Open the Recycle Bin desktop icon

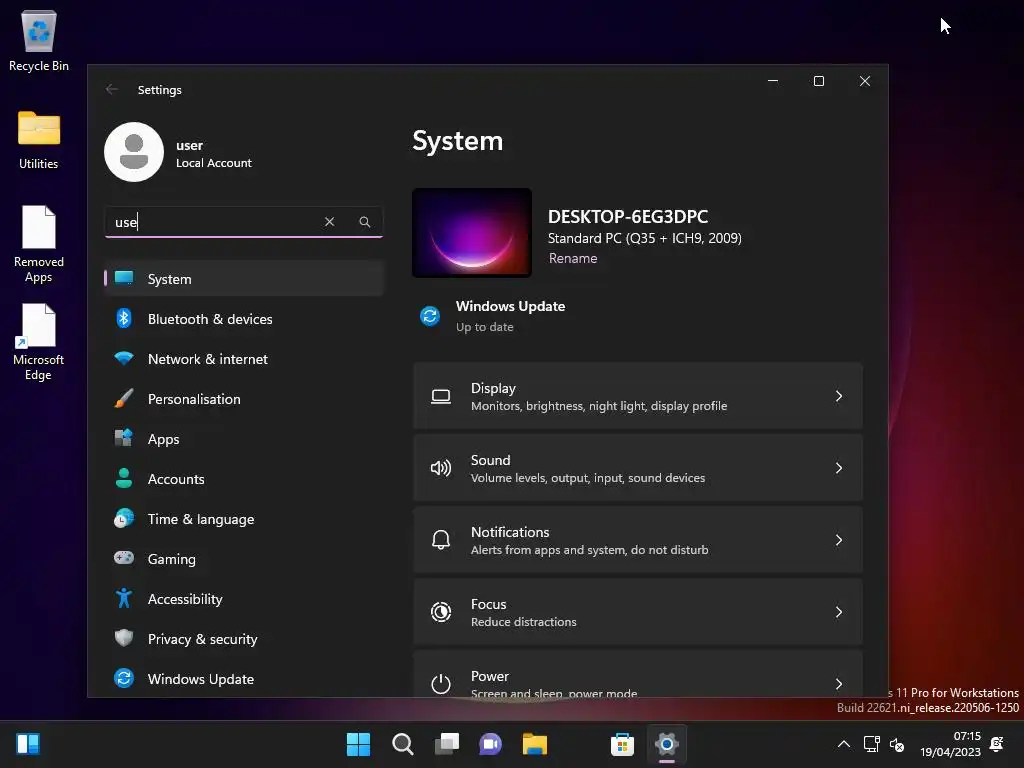pyautogui.click(x=39, y=40)
